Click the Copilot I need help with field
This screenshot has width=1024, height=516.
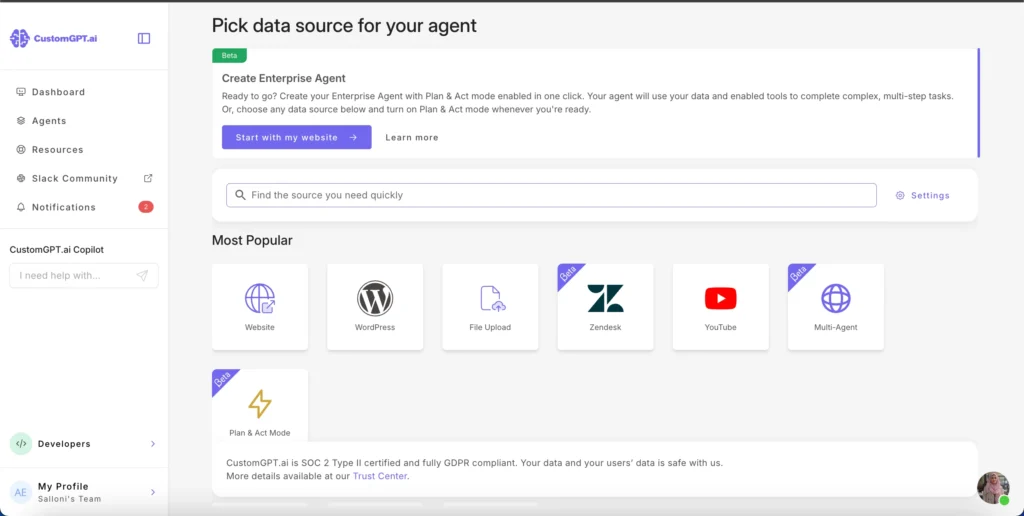pyautogui.click(x=84, y=276)
